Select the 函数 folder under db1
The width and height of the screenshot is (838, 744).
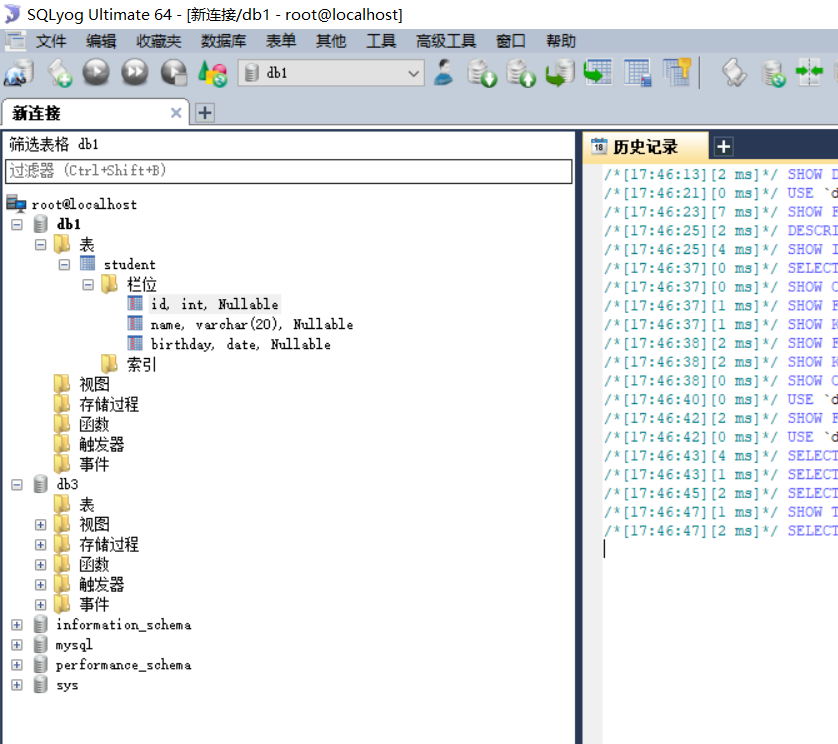tap(94, 424)
